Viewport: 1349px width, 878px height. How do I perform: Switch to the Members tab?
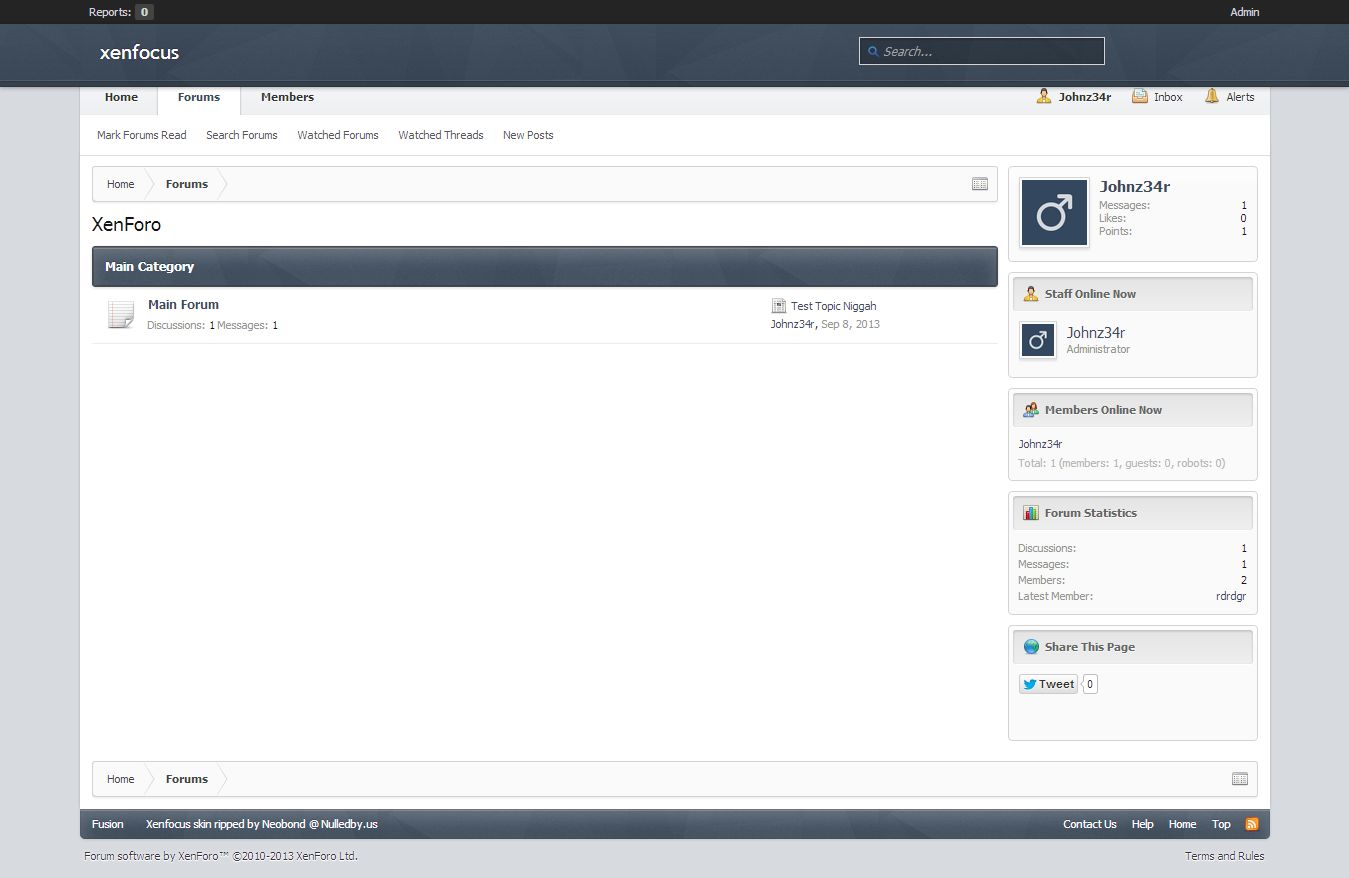pos(287,97)
